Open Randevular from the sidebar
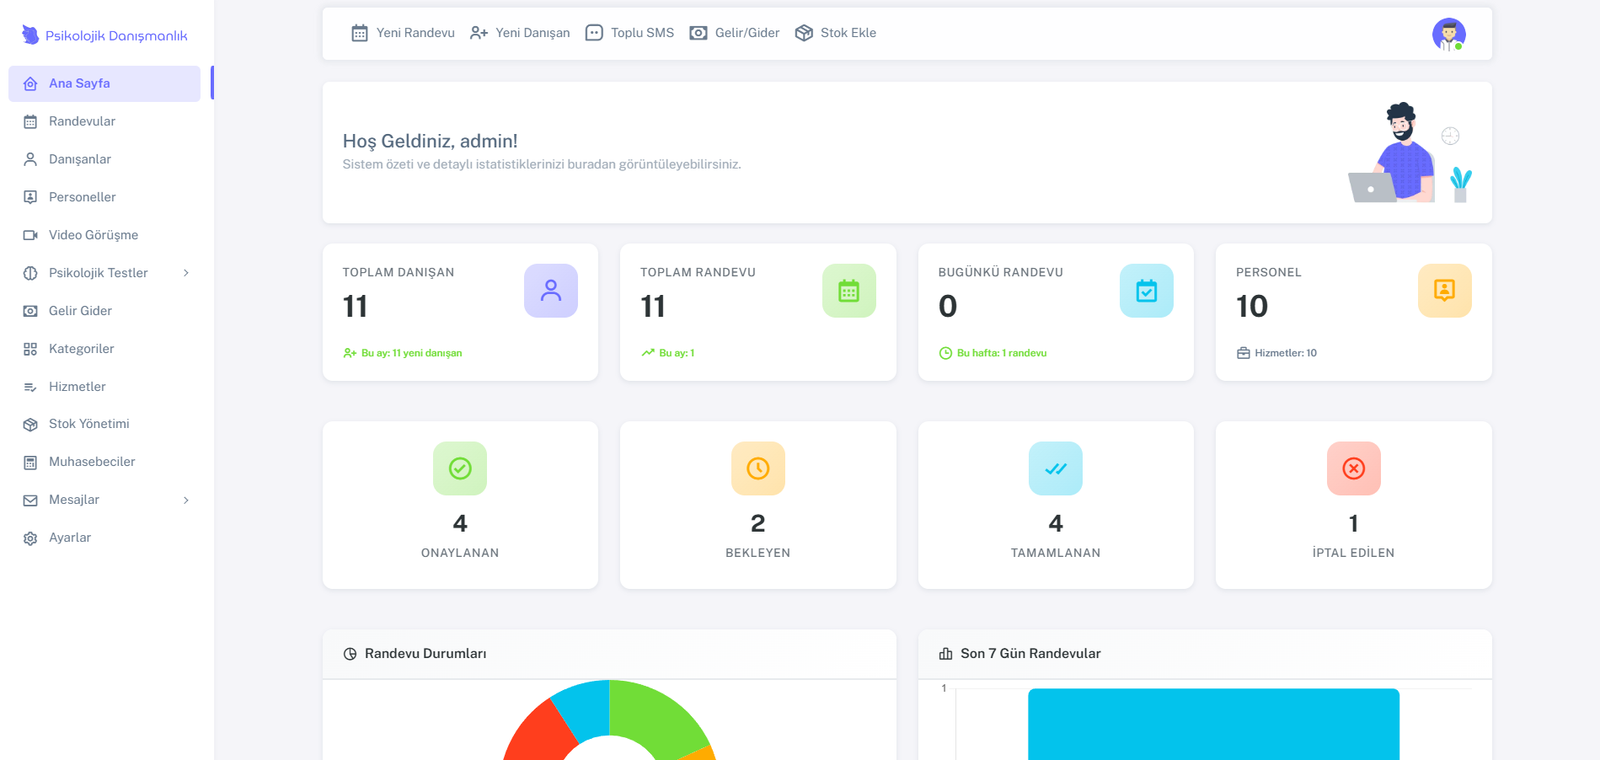This screenshot has width=1600, height=760. pos(82,121)
